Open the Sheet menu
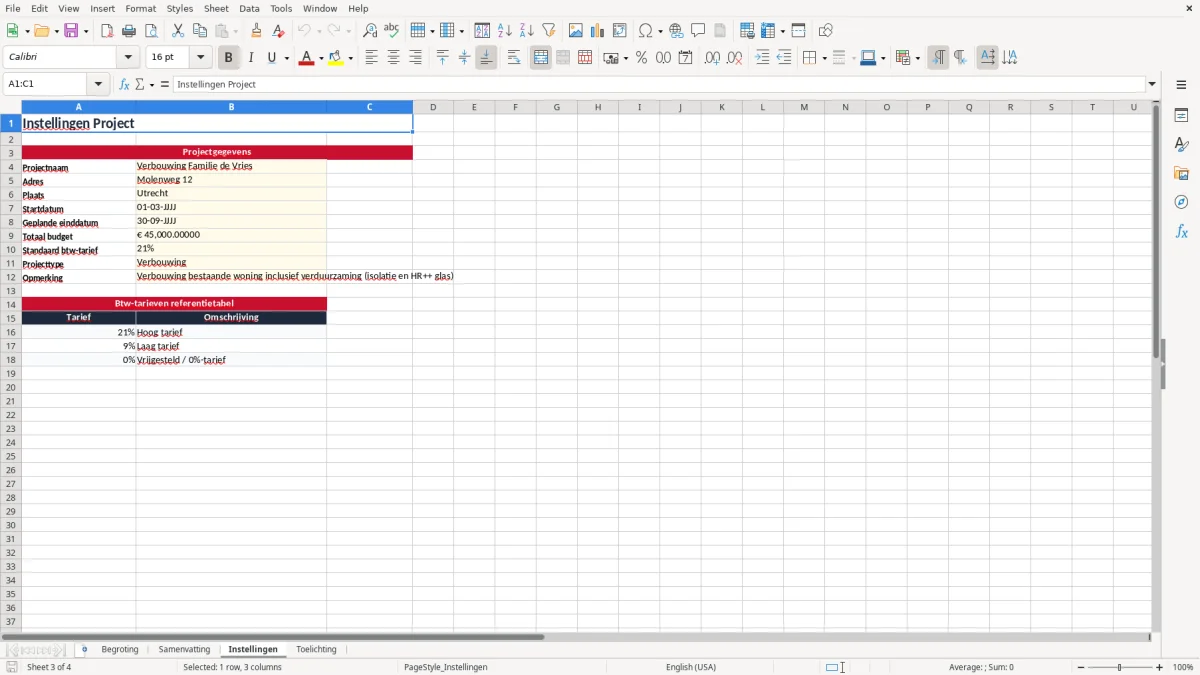The image size is (1200, 675). click(x=216, y=8)
